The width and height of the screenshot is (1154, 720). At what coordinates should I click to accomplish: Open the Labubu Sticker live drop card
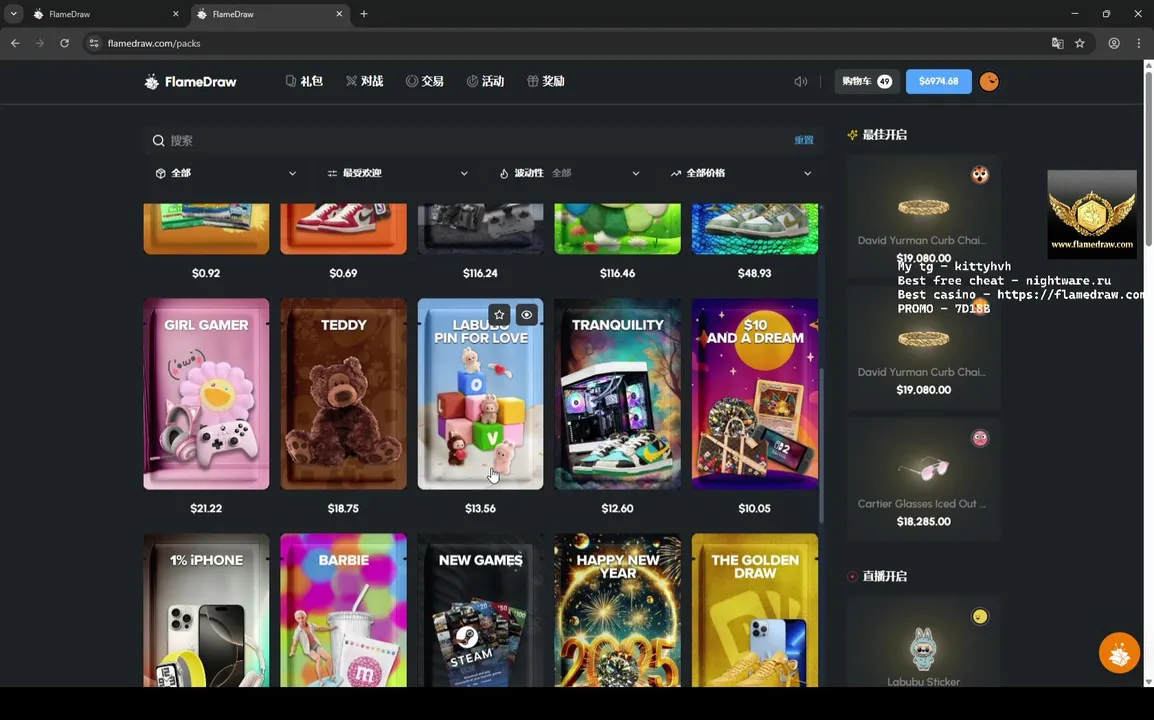[x=923, y=642]
